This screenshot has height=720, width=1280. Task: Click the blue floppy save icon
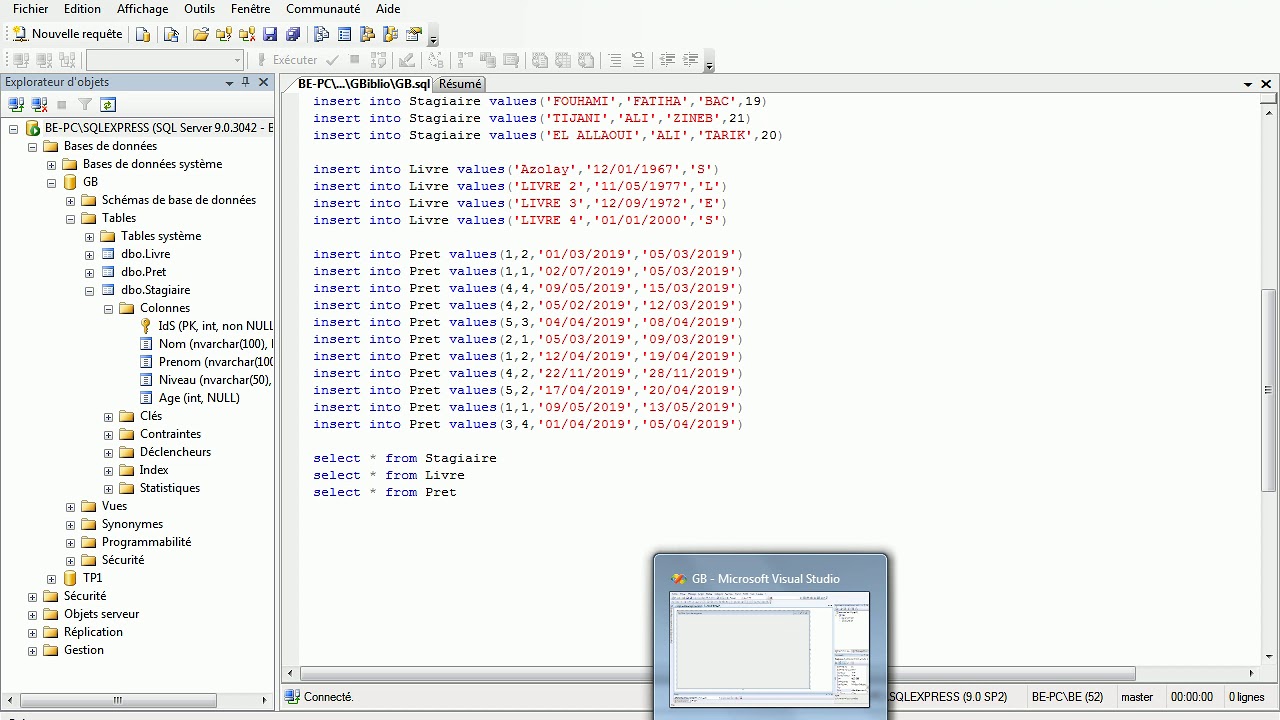click(x=270, y=34)
